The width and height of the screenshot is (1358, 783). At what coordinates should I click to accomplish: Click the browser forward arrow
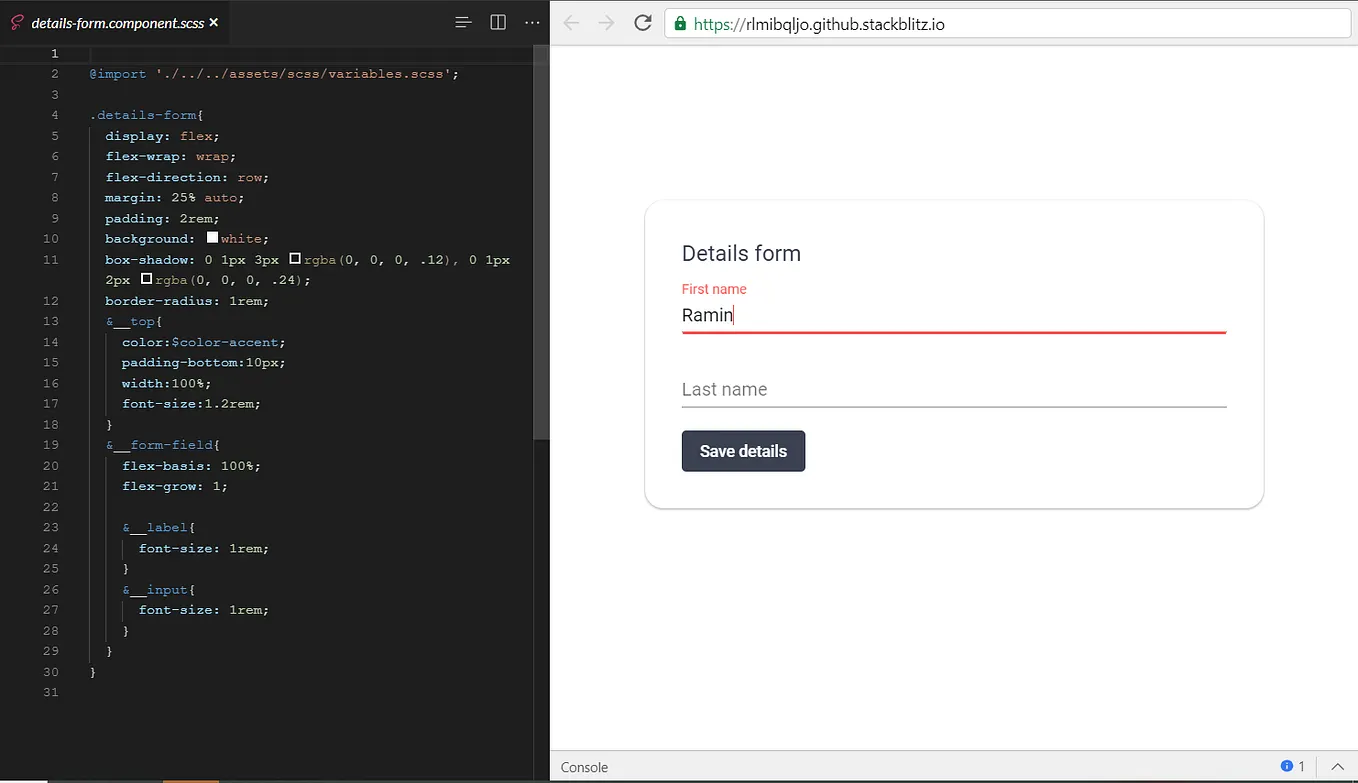[607, 23]
